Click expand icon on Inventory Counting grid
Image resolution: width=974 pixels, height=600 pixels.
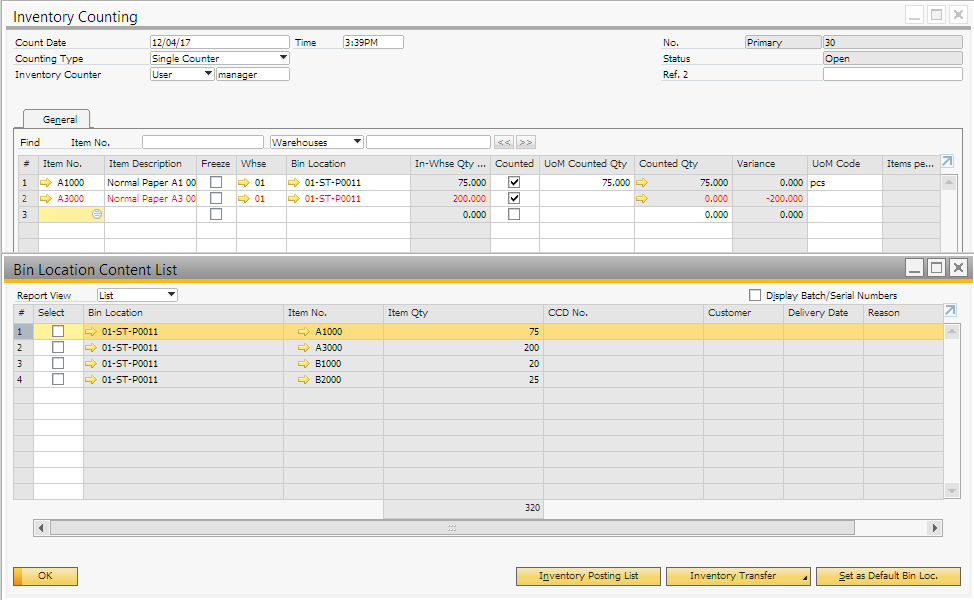coord(948,162)
